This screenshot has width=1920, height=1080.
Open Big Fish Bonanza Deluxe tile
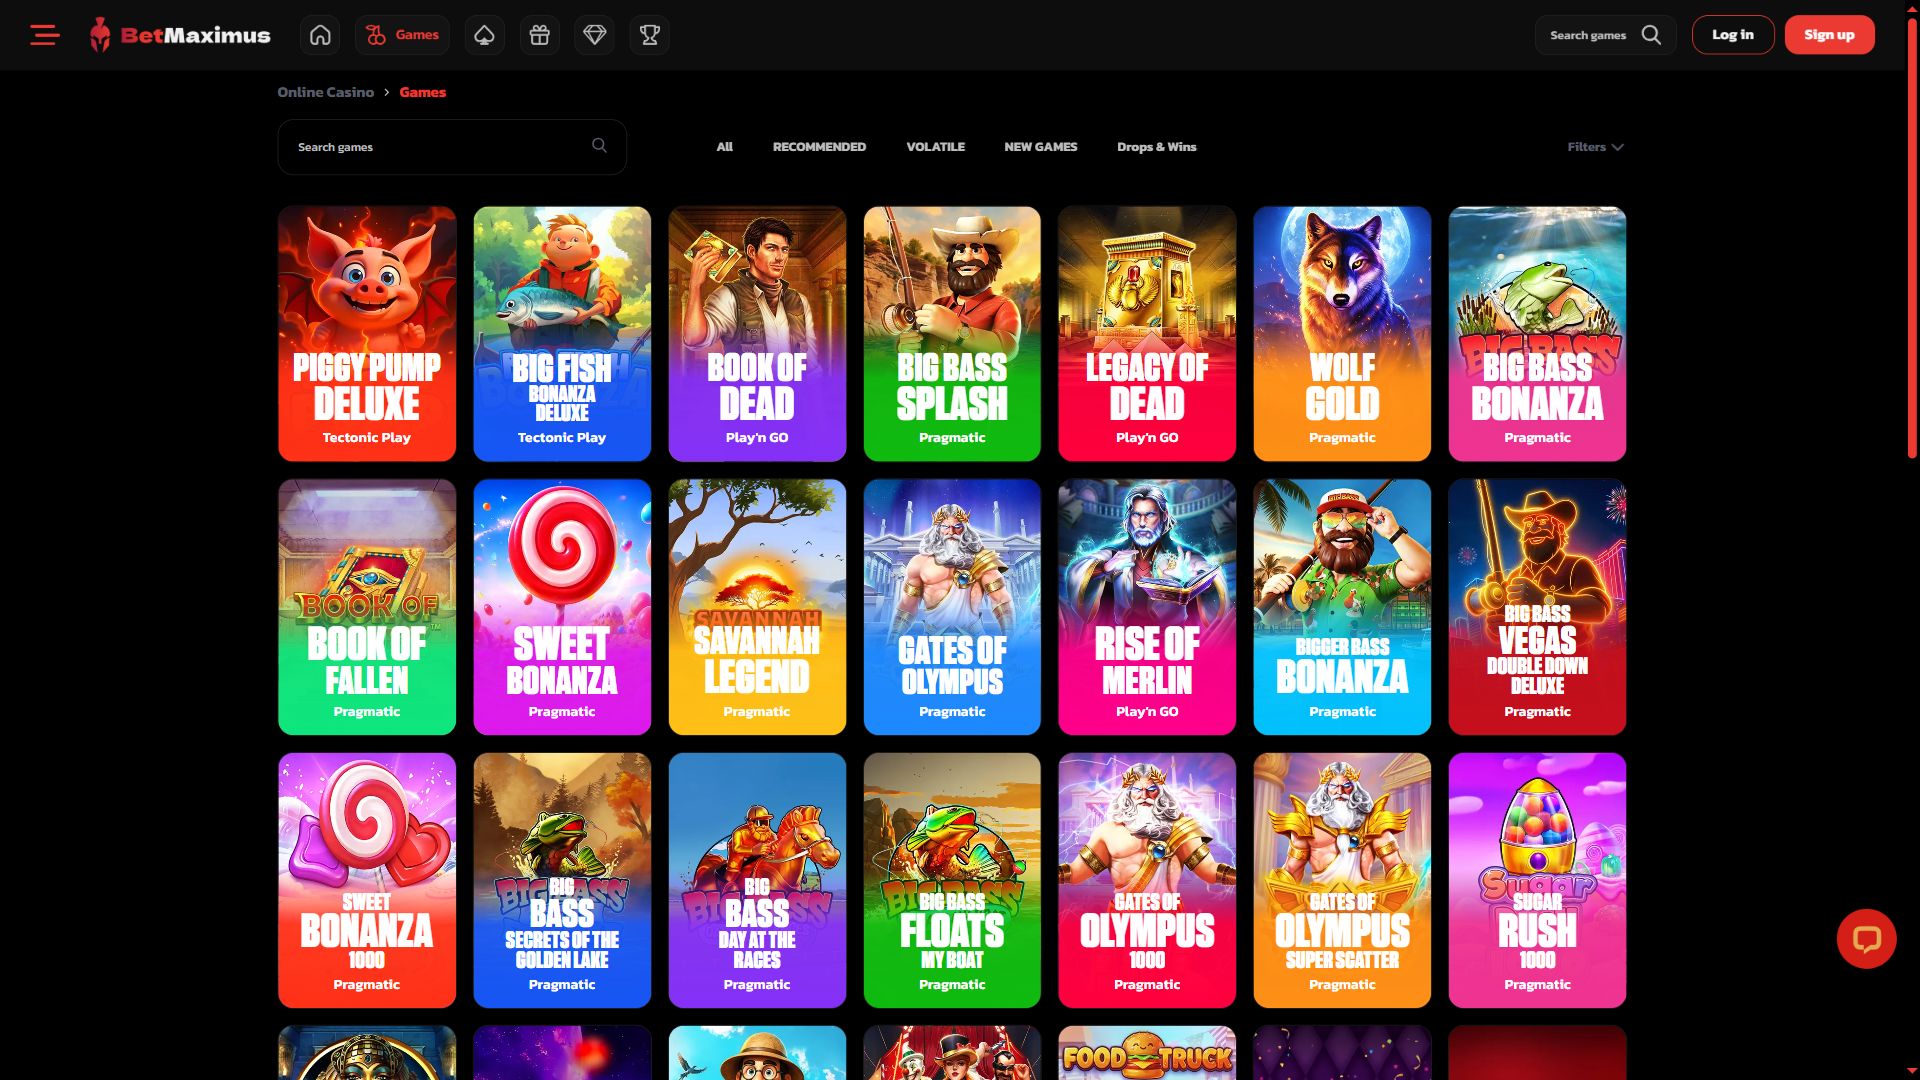pyautogui.click(x=562, y=334)
